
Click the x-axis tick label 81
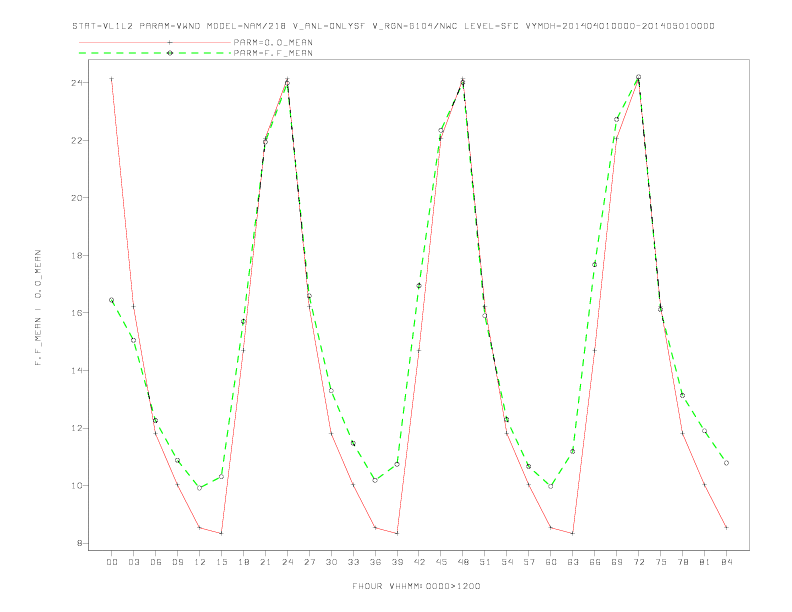[x=705, y=562]
